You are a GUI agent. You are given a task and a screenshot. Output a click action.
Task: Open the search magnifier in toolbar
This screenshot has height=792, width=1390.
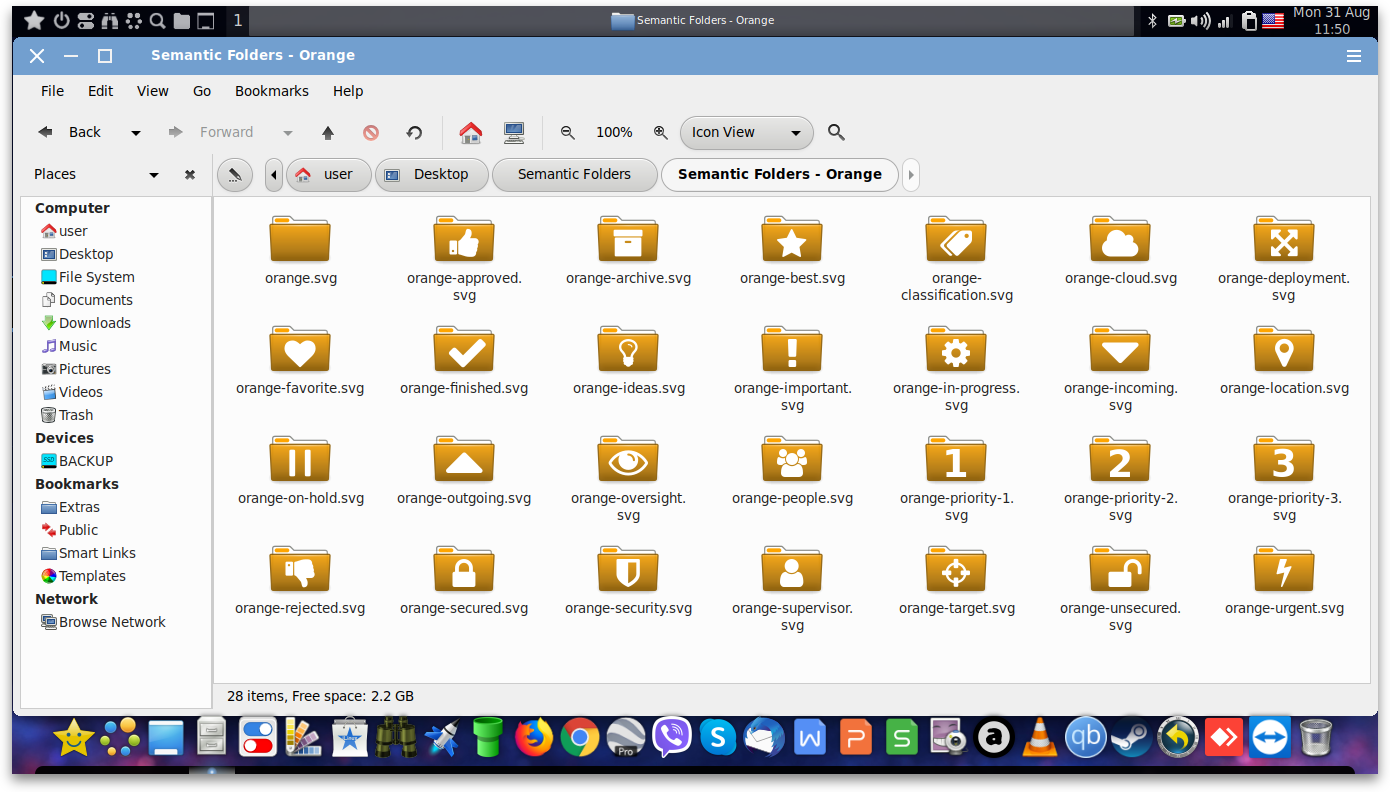tap(837, 132)
